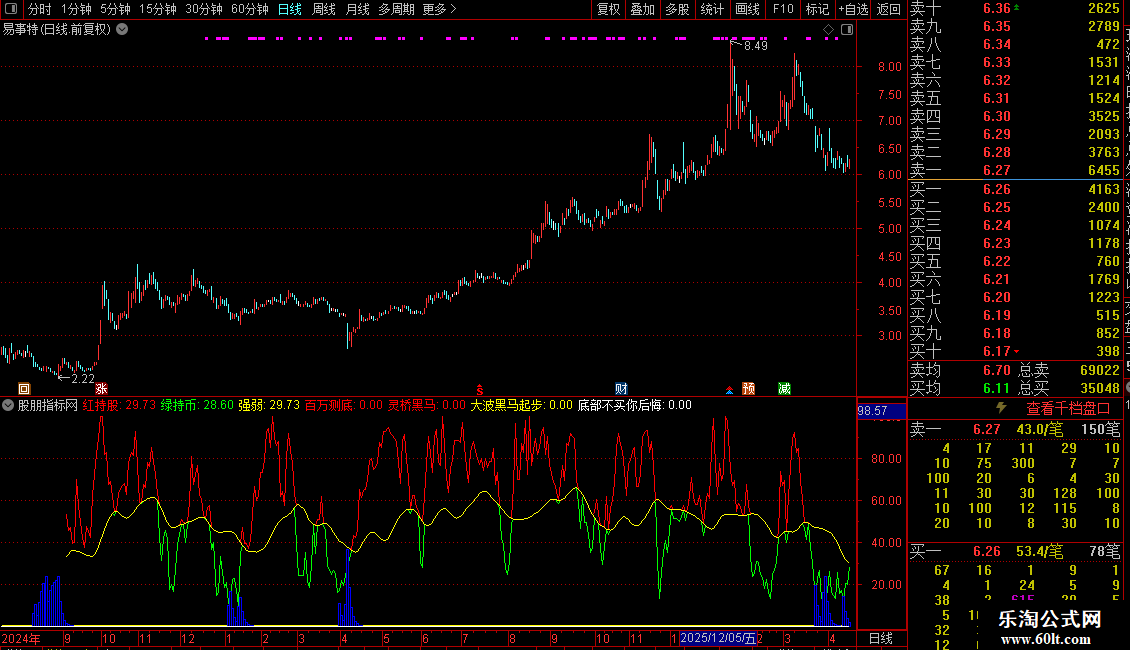The width and height of the screenshot is (1130, 650).
Task: Toggle the left sidebar panel icon
Action: tap(11, 9)
